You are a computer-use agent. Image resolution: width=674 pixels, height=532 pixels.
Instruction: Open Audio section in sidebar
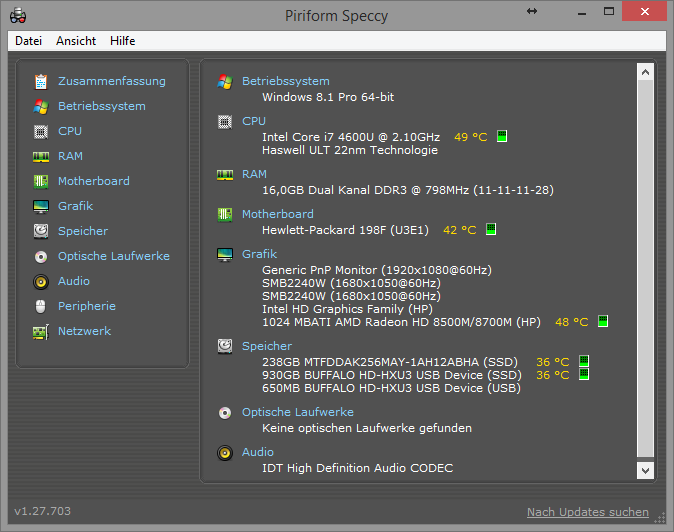[x=74, y=281]
